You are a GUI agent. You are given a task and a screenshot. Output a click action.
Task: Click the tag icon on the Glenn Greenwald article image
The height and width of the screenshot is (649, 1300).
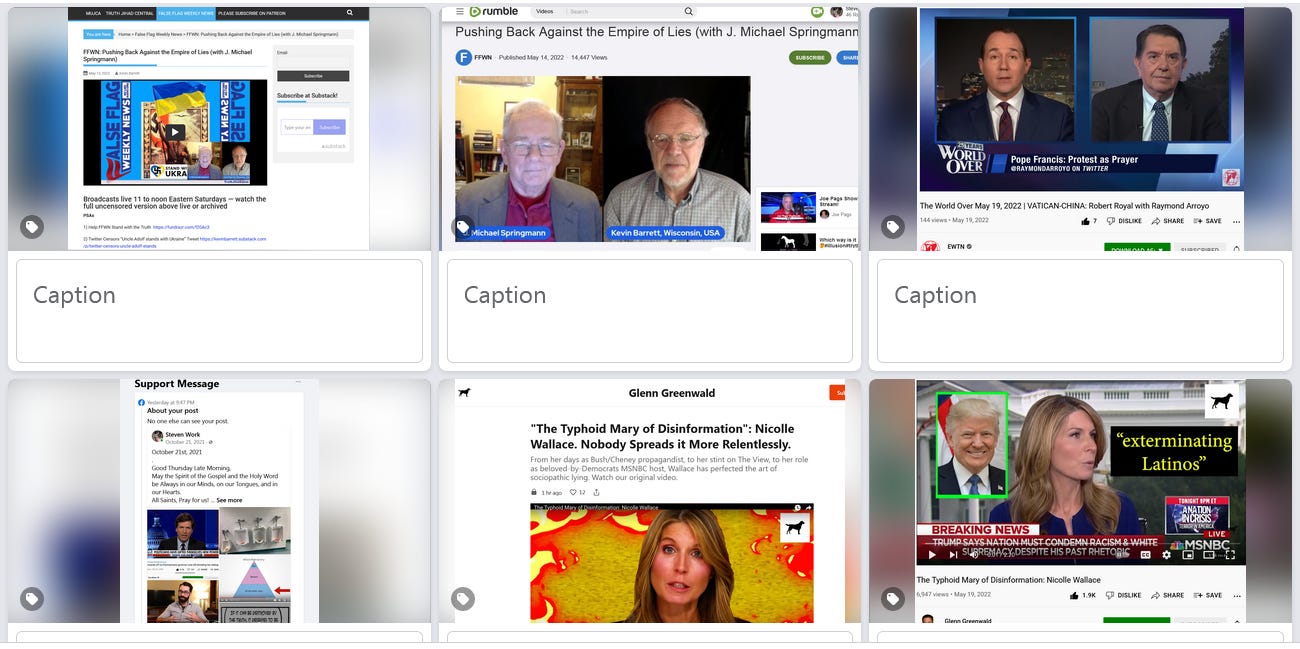[x=462, y=599]
